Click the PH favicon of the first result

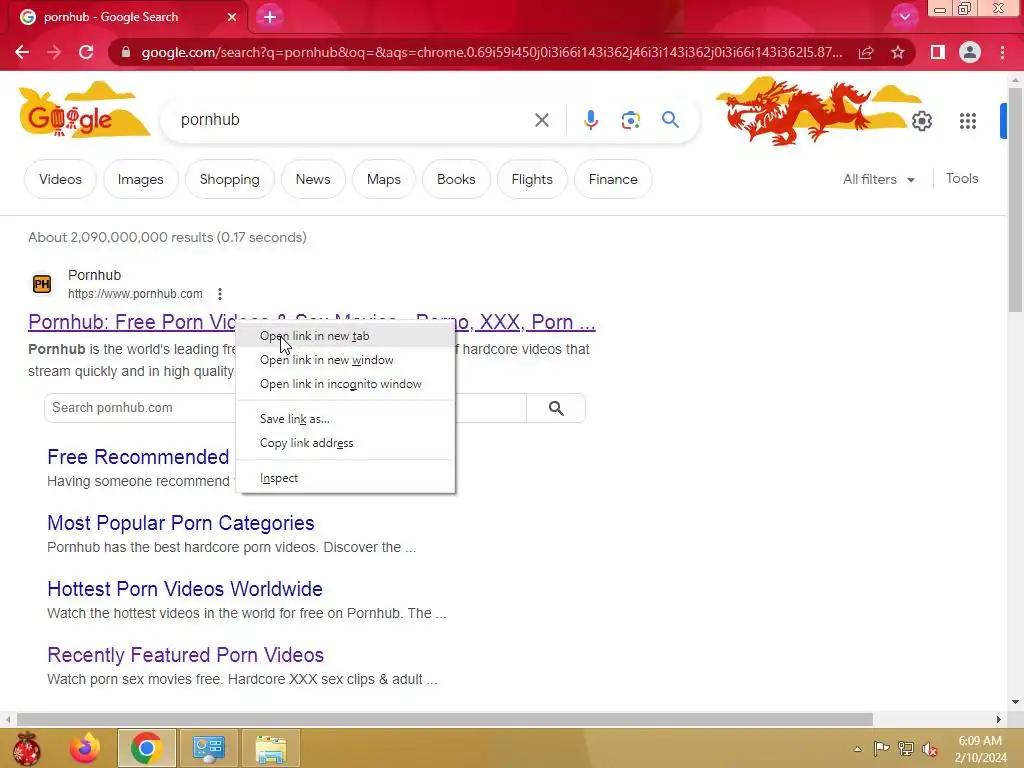tap(42, 284)
